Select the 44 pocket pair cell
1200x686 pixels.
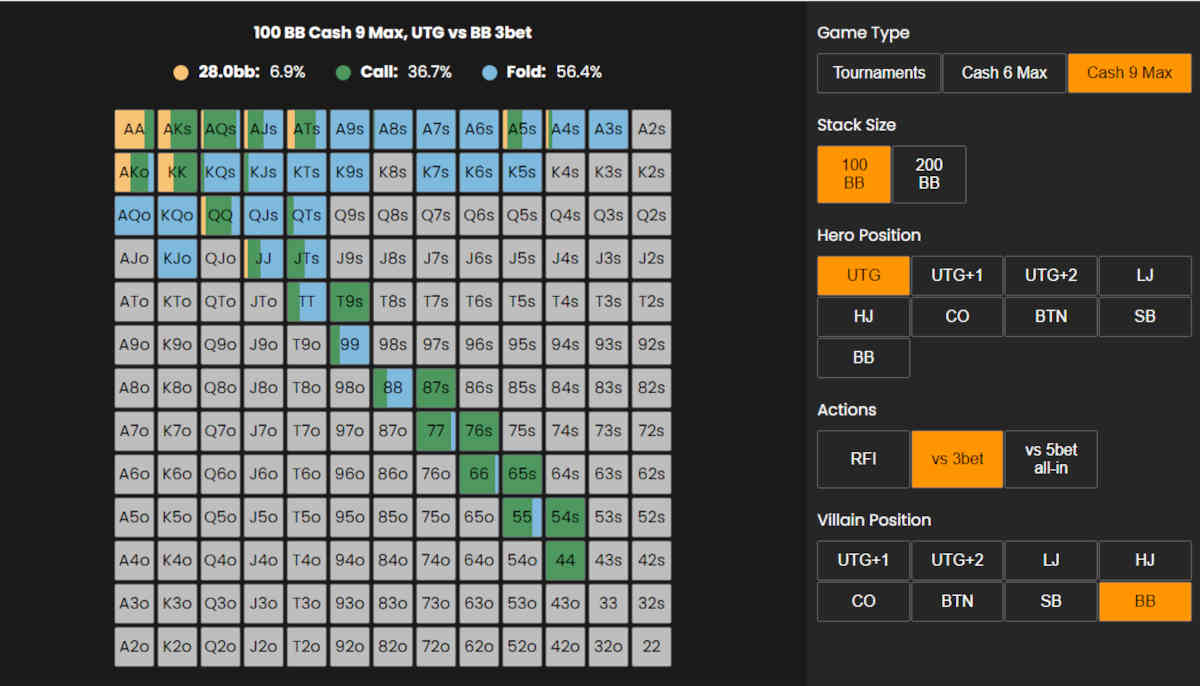[565, 560]
